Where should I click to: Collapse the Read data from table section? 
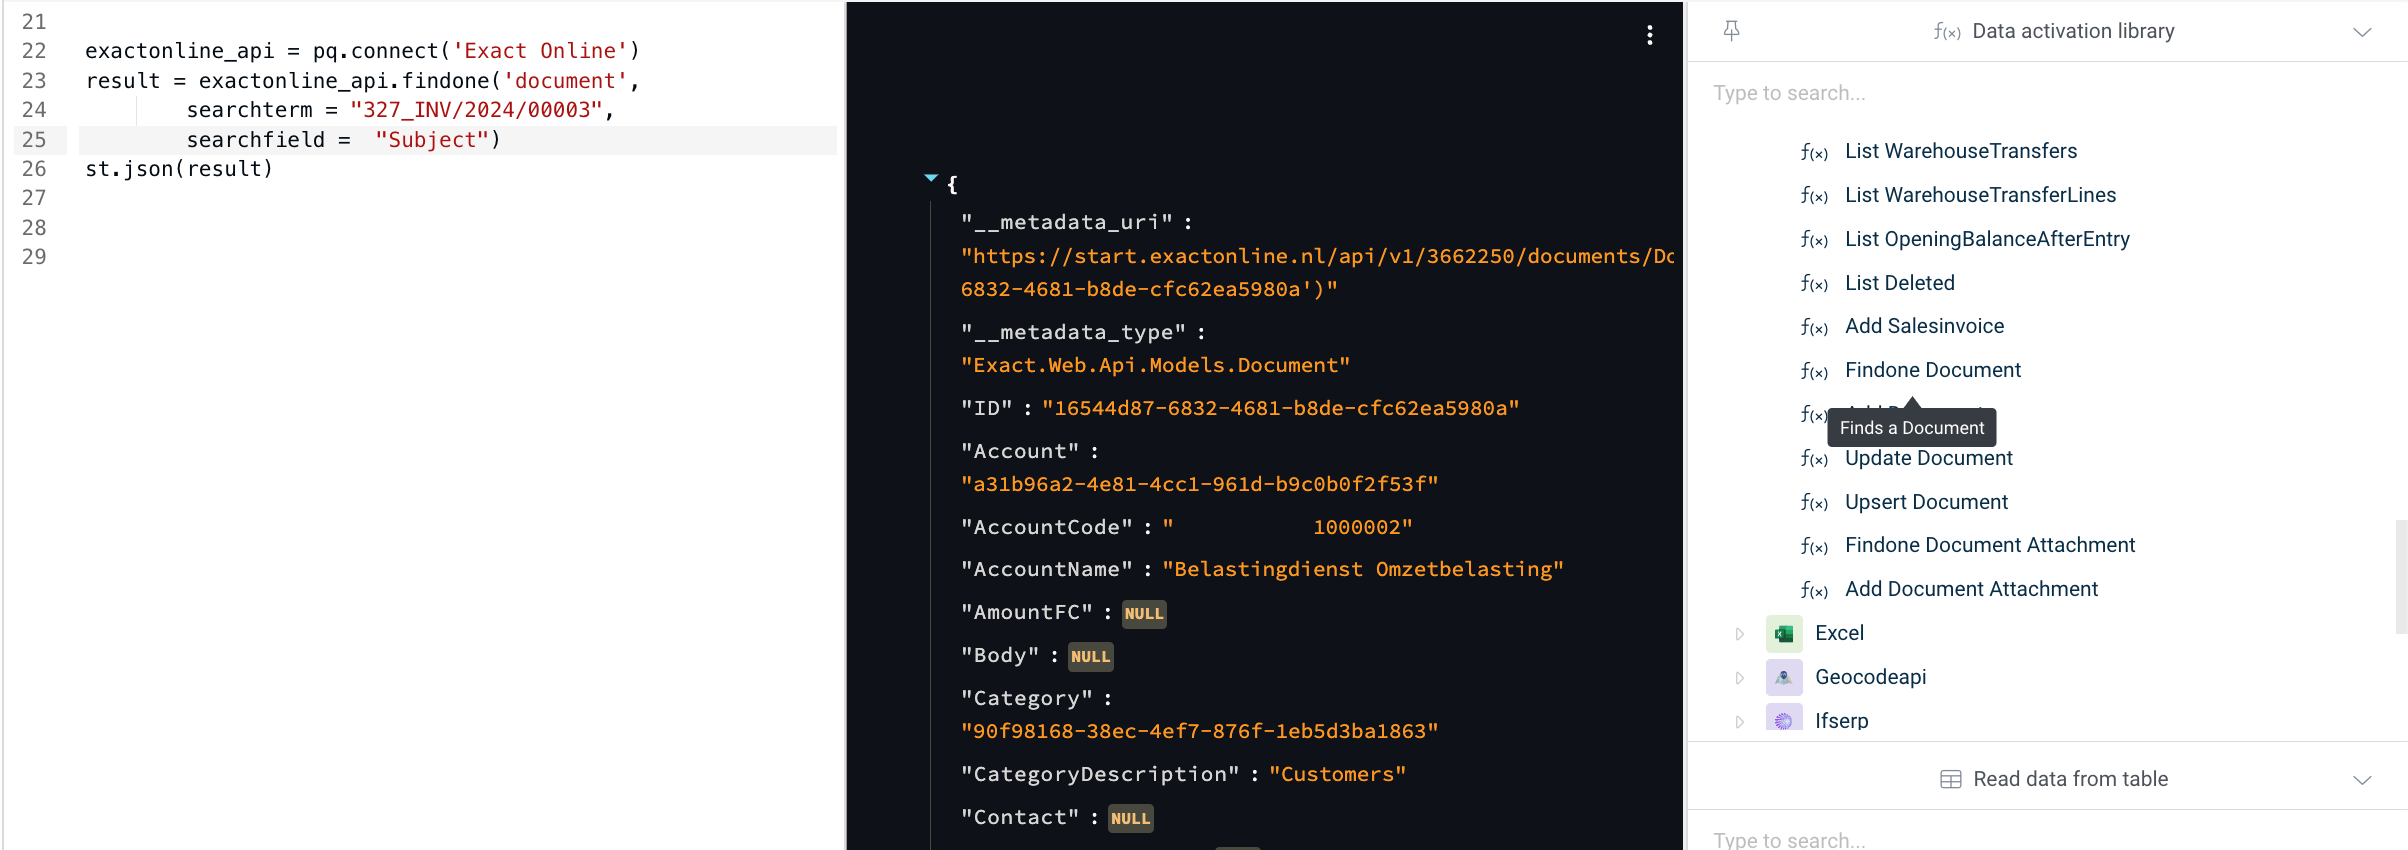tap(2362, 780)
